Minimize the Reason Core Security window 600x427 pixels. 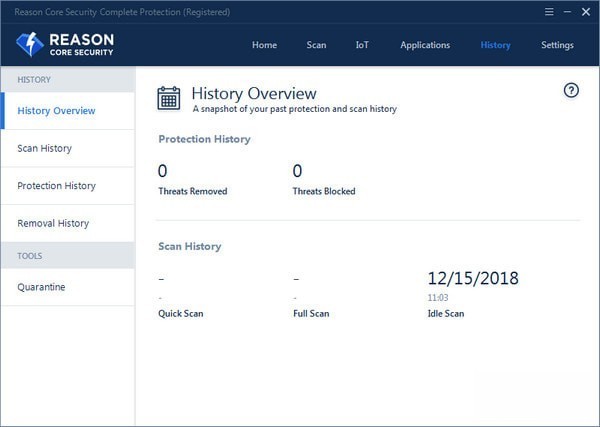pos(567,12)
